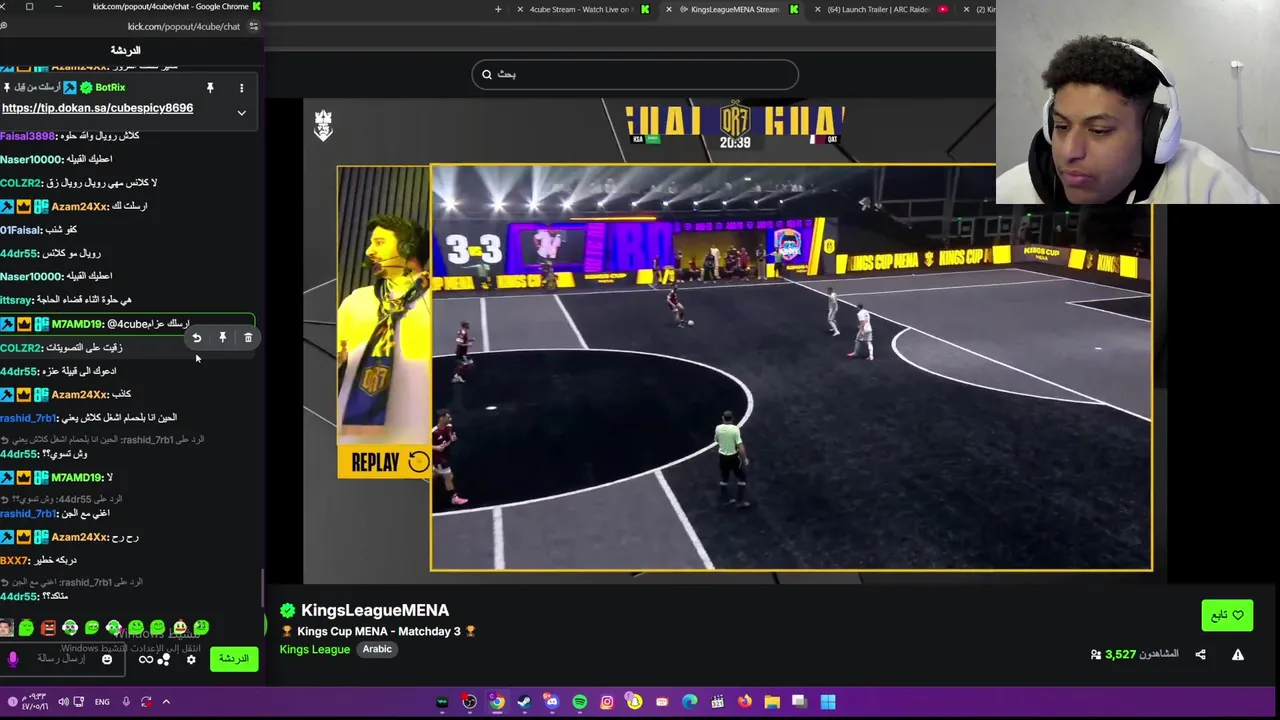
Task: Open pinned message three-dots options menu
Action: [241, 88]
